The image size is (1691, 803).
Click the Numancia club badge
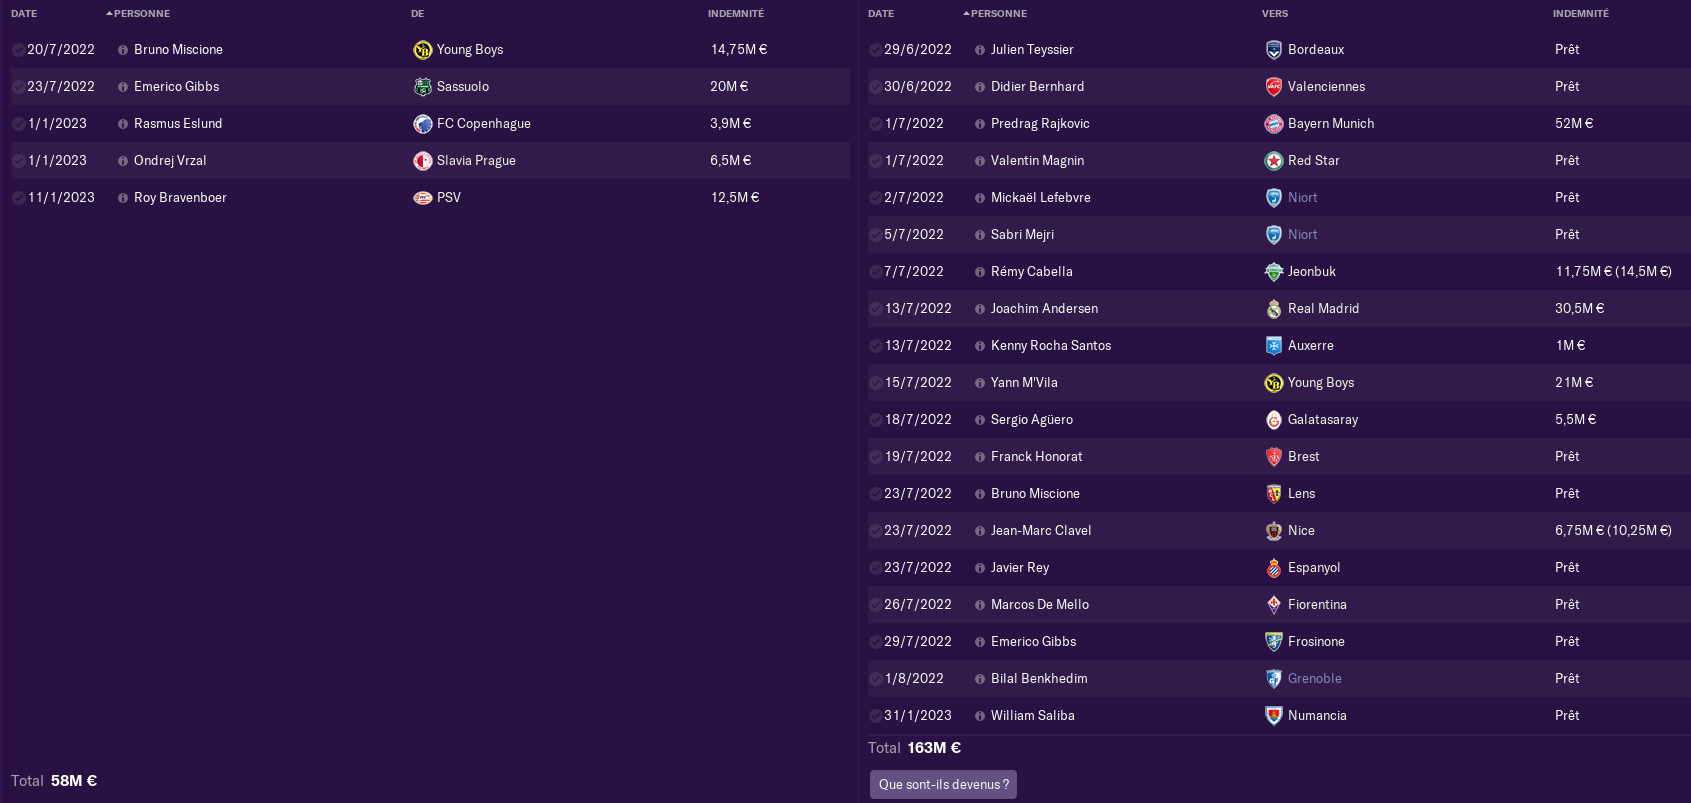tap(1274, 716)
